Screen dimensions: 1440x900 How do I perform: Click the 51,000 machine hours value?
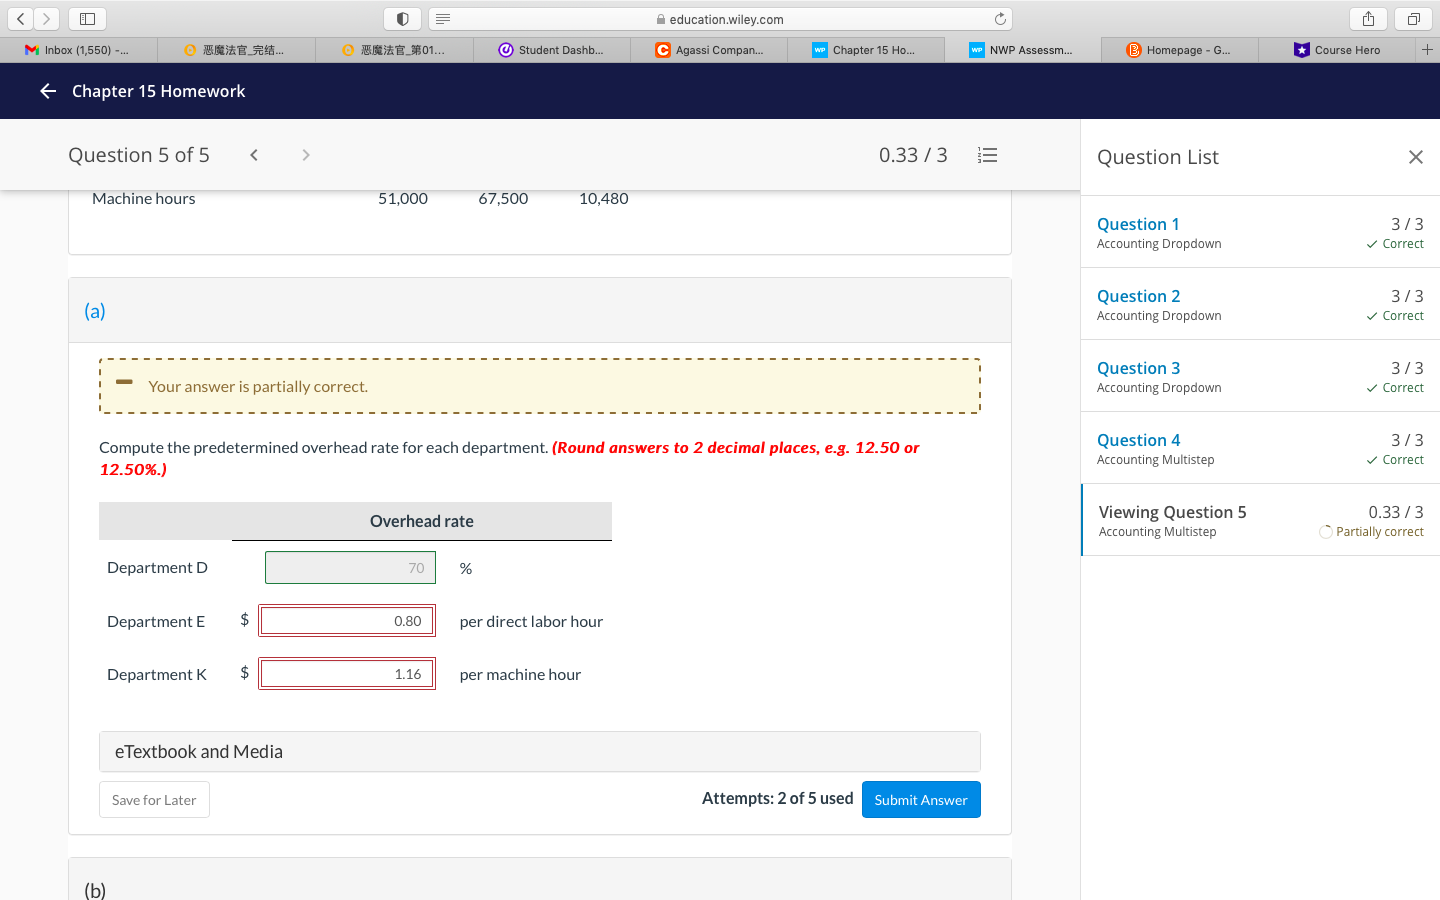tap(403, 198)
